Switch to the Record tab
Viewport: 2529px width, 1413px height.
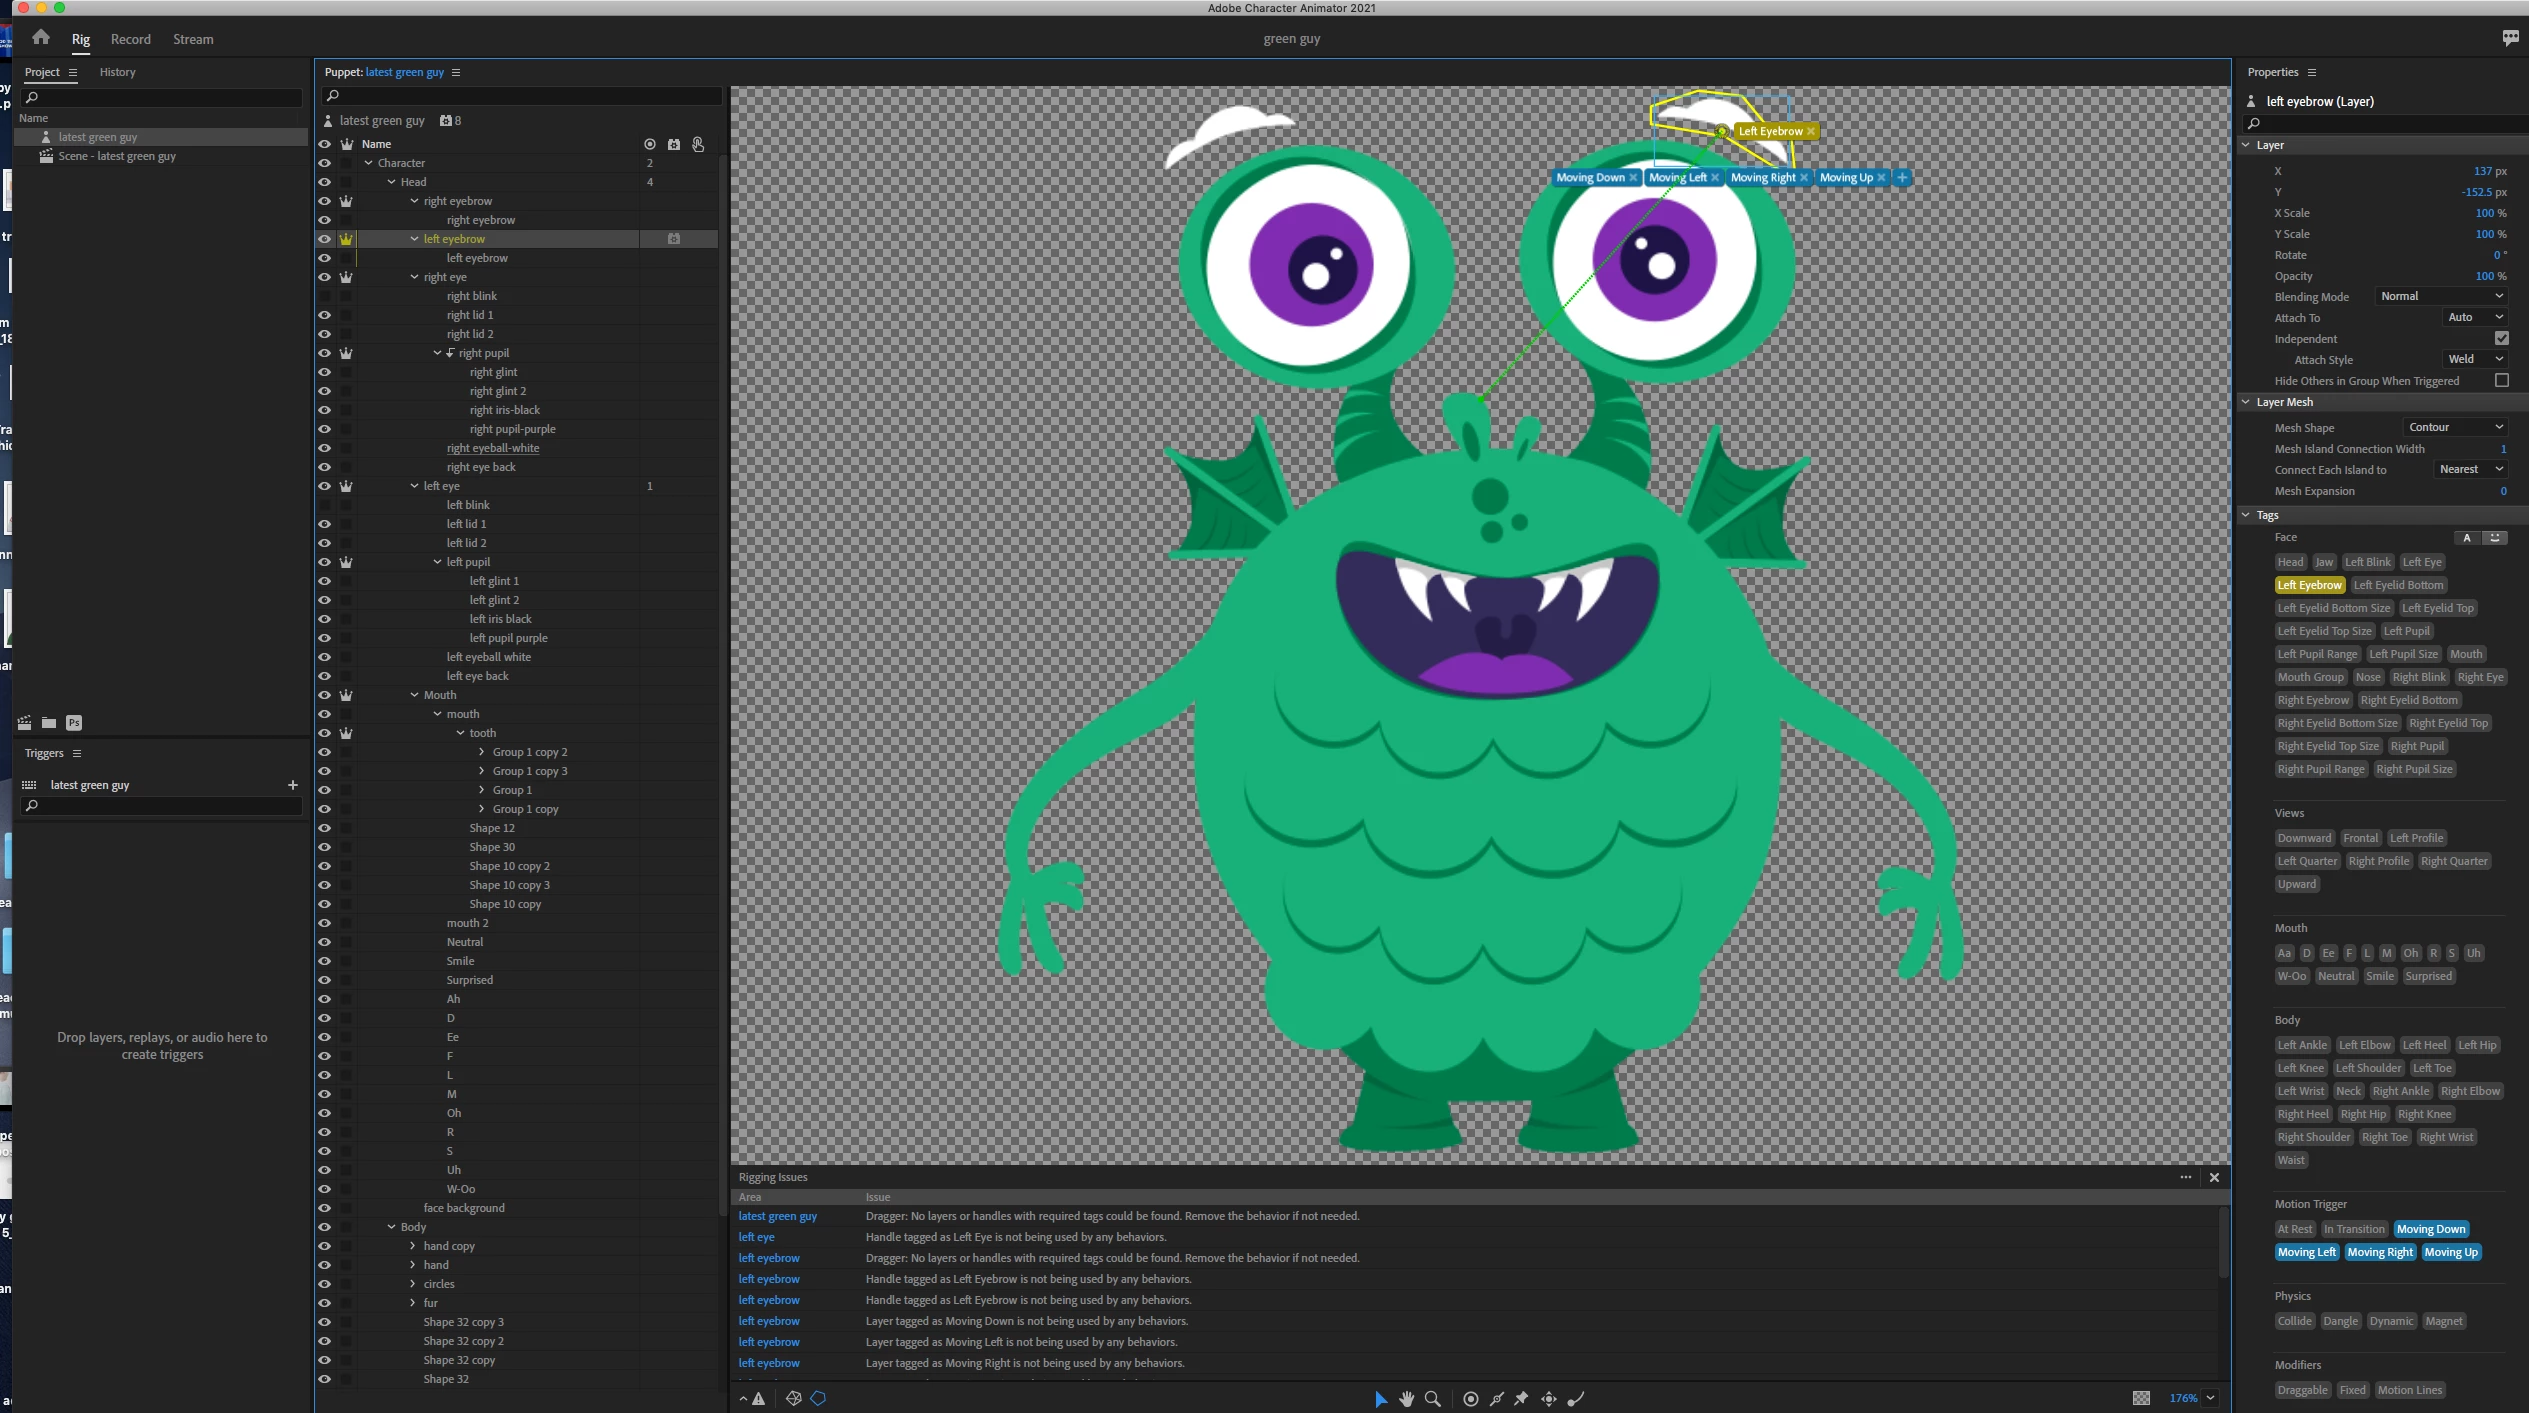(130, 39)
